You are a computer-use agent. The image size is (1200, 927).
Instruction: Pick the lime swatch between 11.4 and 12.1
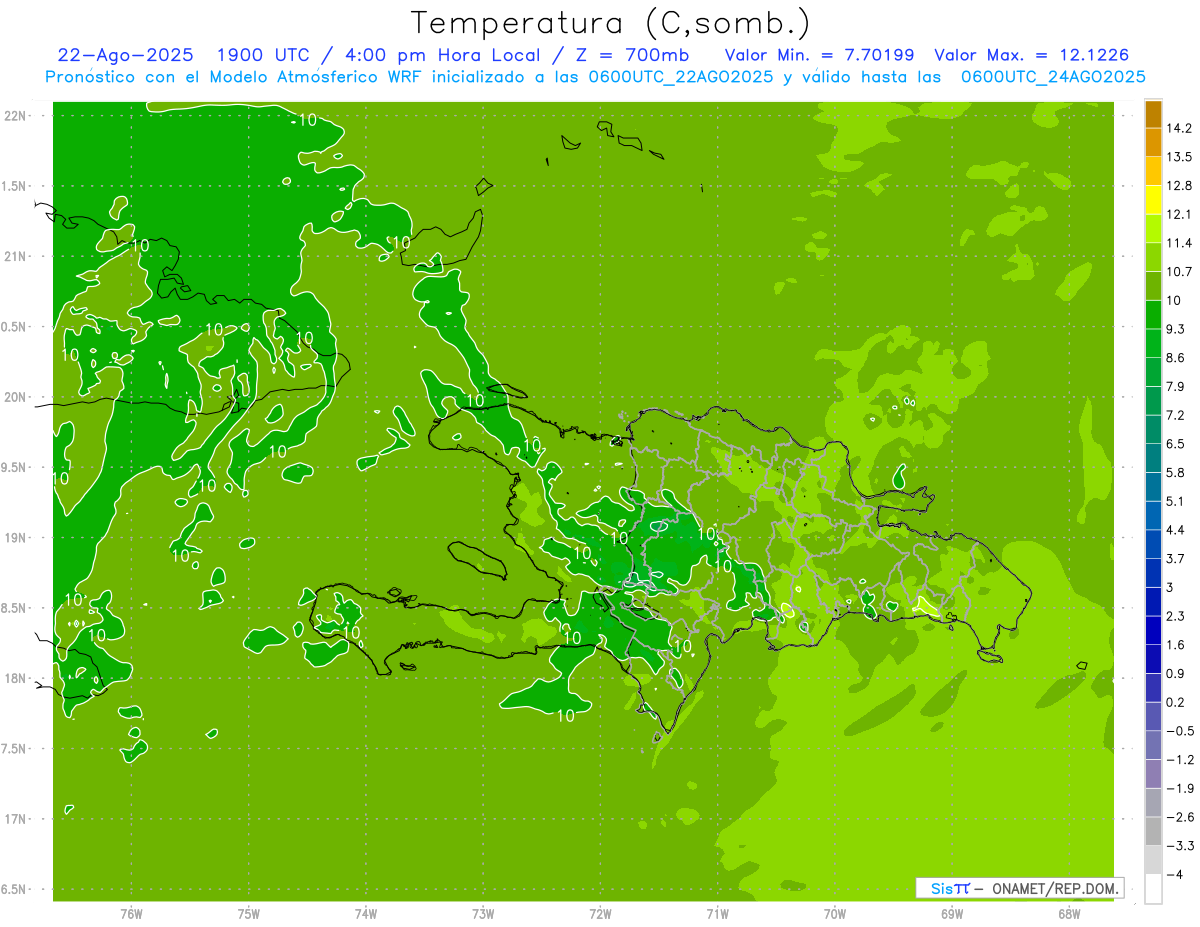[1153, 229]
